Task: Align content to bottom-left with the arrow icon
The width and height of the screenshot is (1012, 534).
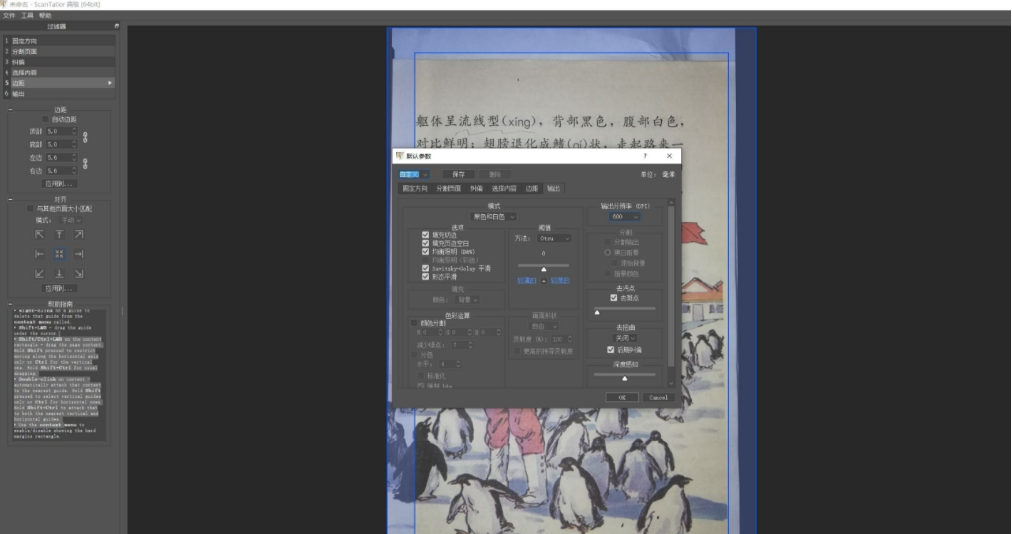Action: [40, 274]
